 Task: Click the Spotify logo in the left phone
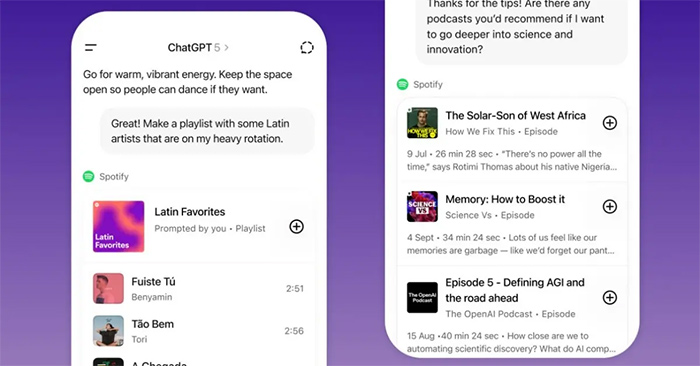point(88,176)
